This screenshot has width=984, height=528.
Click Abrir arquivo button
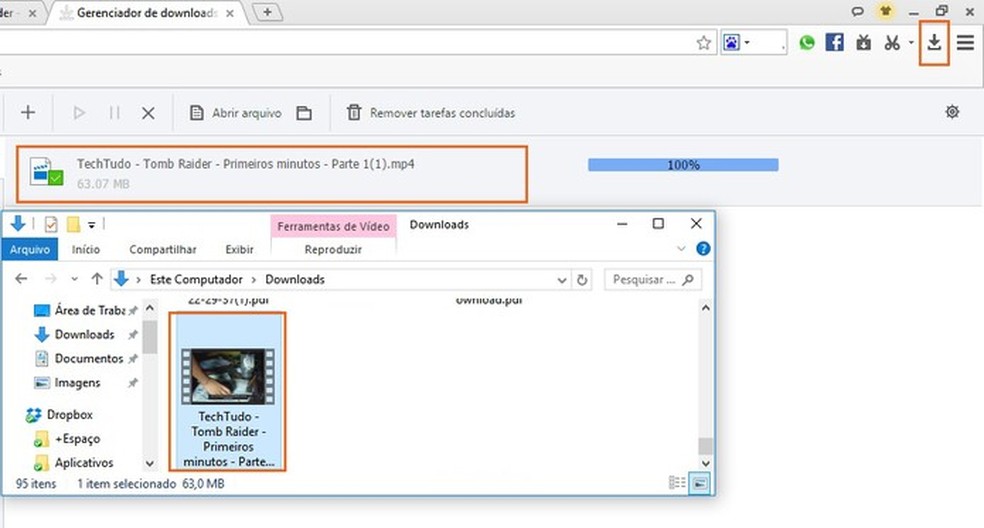coord(235,113)
